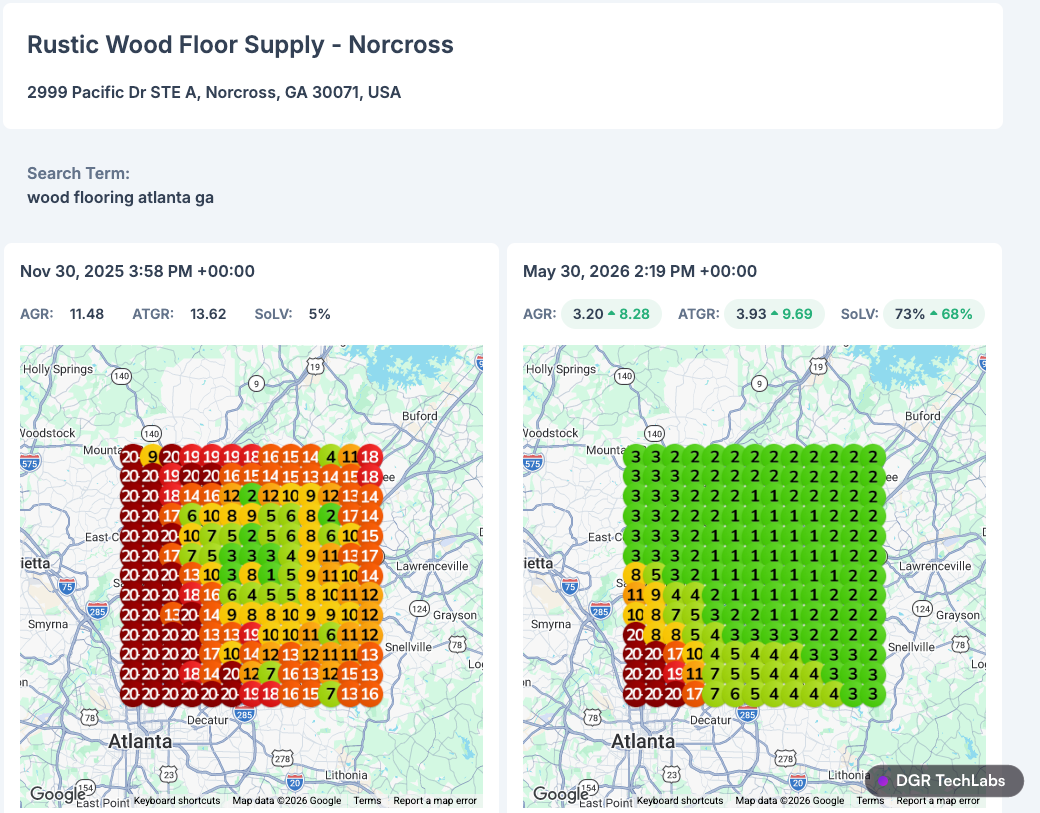Select the green rank 1 marker on Nov 2025 map
Viewport: 1040px width, 813px height.
[x=271, y=575]
